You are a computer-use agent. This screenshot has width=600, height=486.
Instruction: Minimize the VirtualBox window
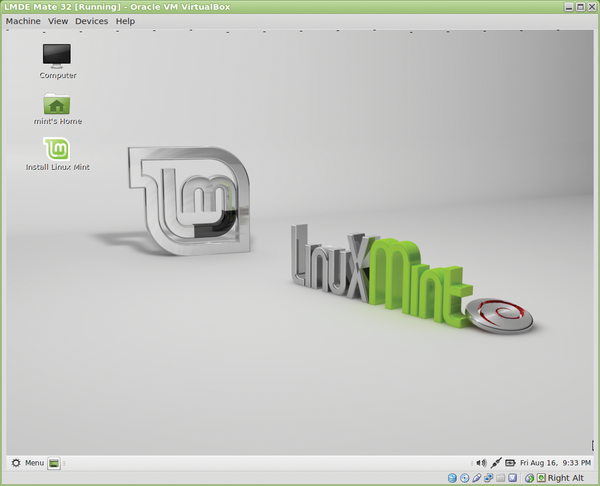(x=569, y=7)
